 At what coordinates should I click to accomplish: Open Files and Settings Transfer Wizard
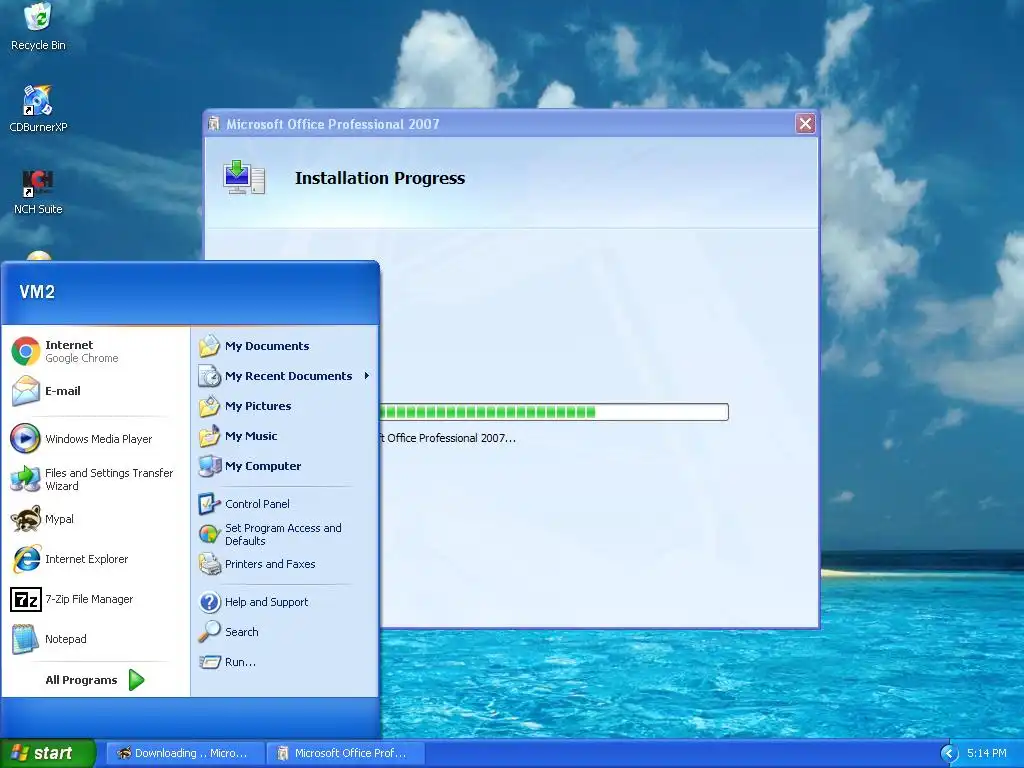pyautogui.click(x=91, y=479)
